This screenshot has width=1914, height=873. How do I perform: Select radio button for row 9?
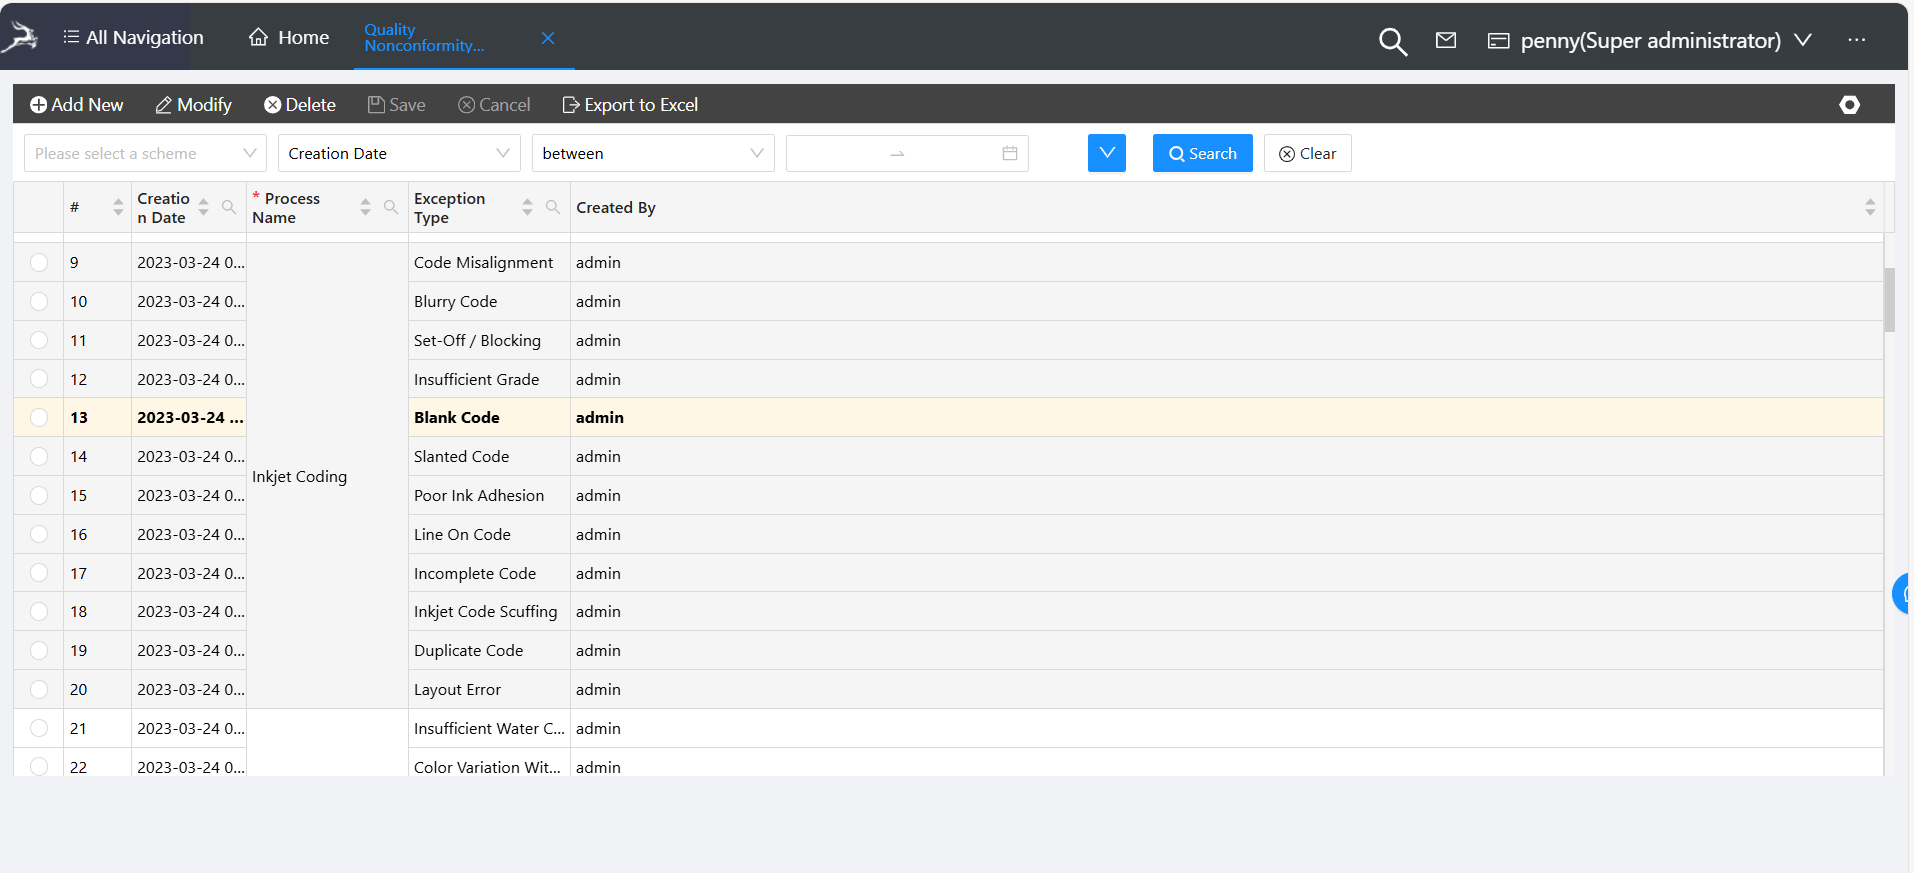click(39, 263)
